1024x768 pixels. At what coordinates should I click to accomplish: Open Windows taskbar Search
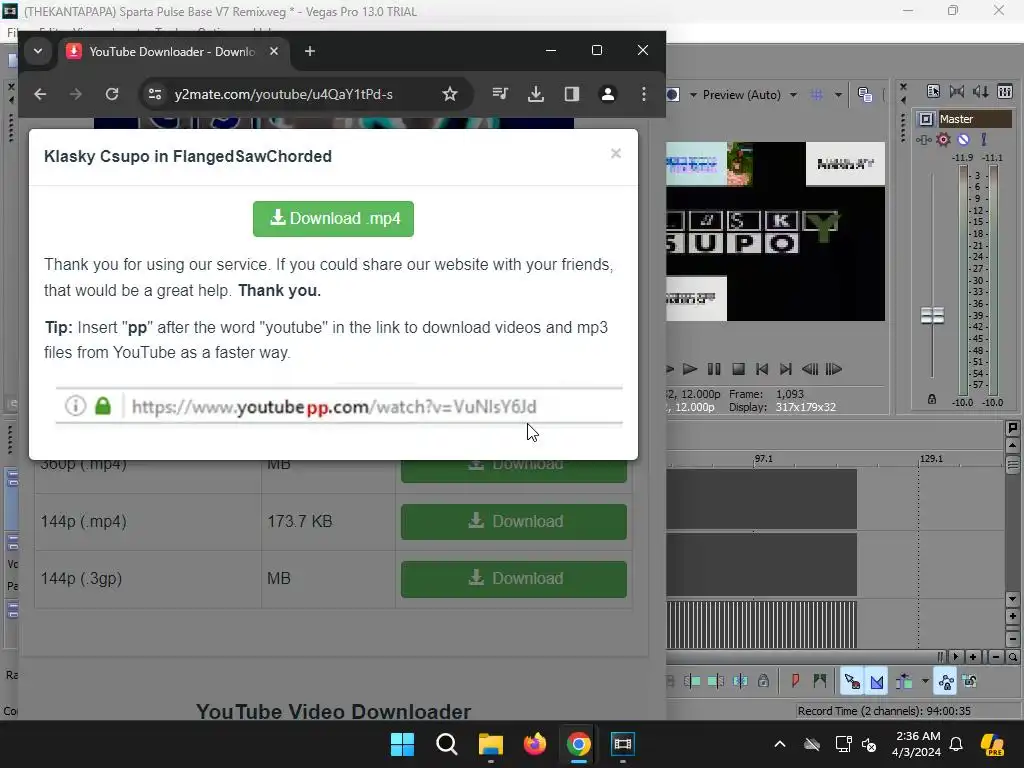click(447, 744)
